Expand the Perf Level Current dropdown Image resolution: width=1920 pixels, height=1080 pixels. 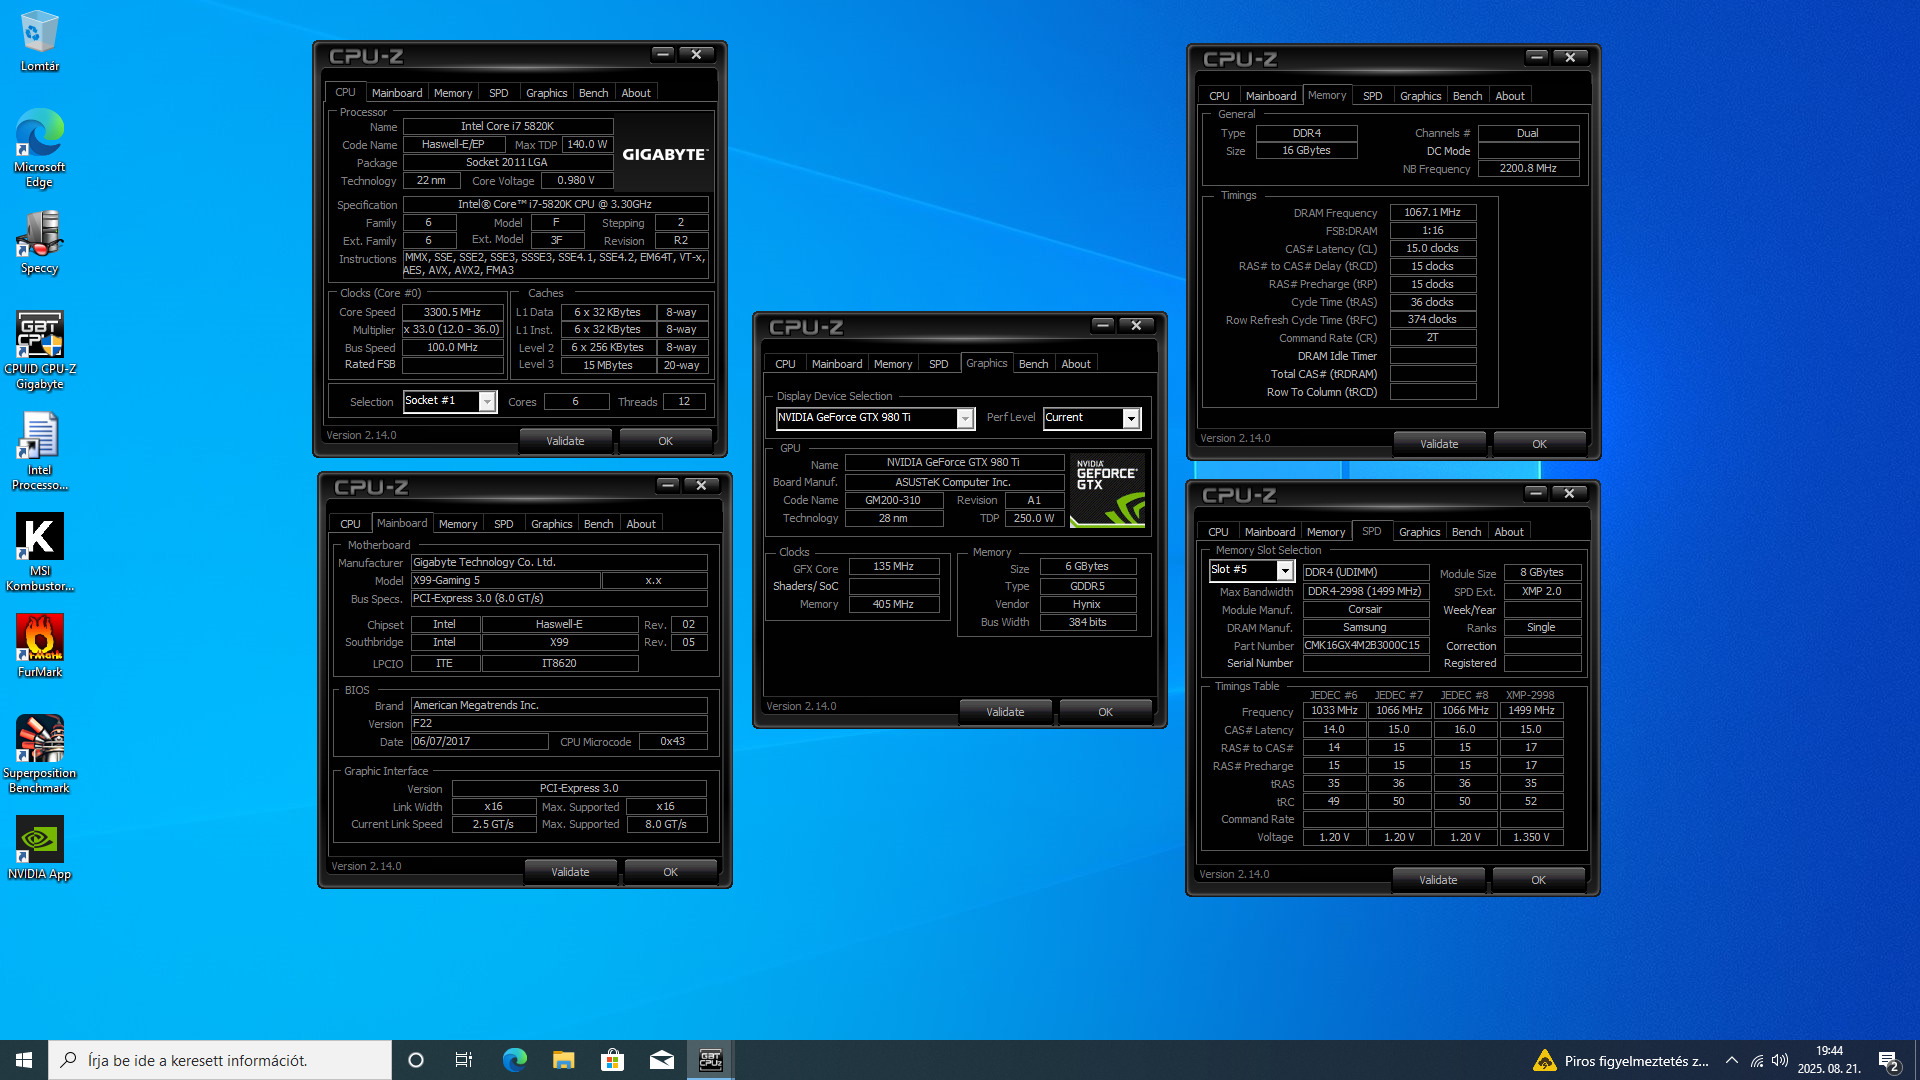(1131, 418)
